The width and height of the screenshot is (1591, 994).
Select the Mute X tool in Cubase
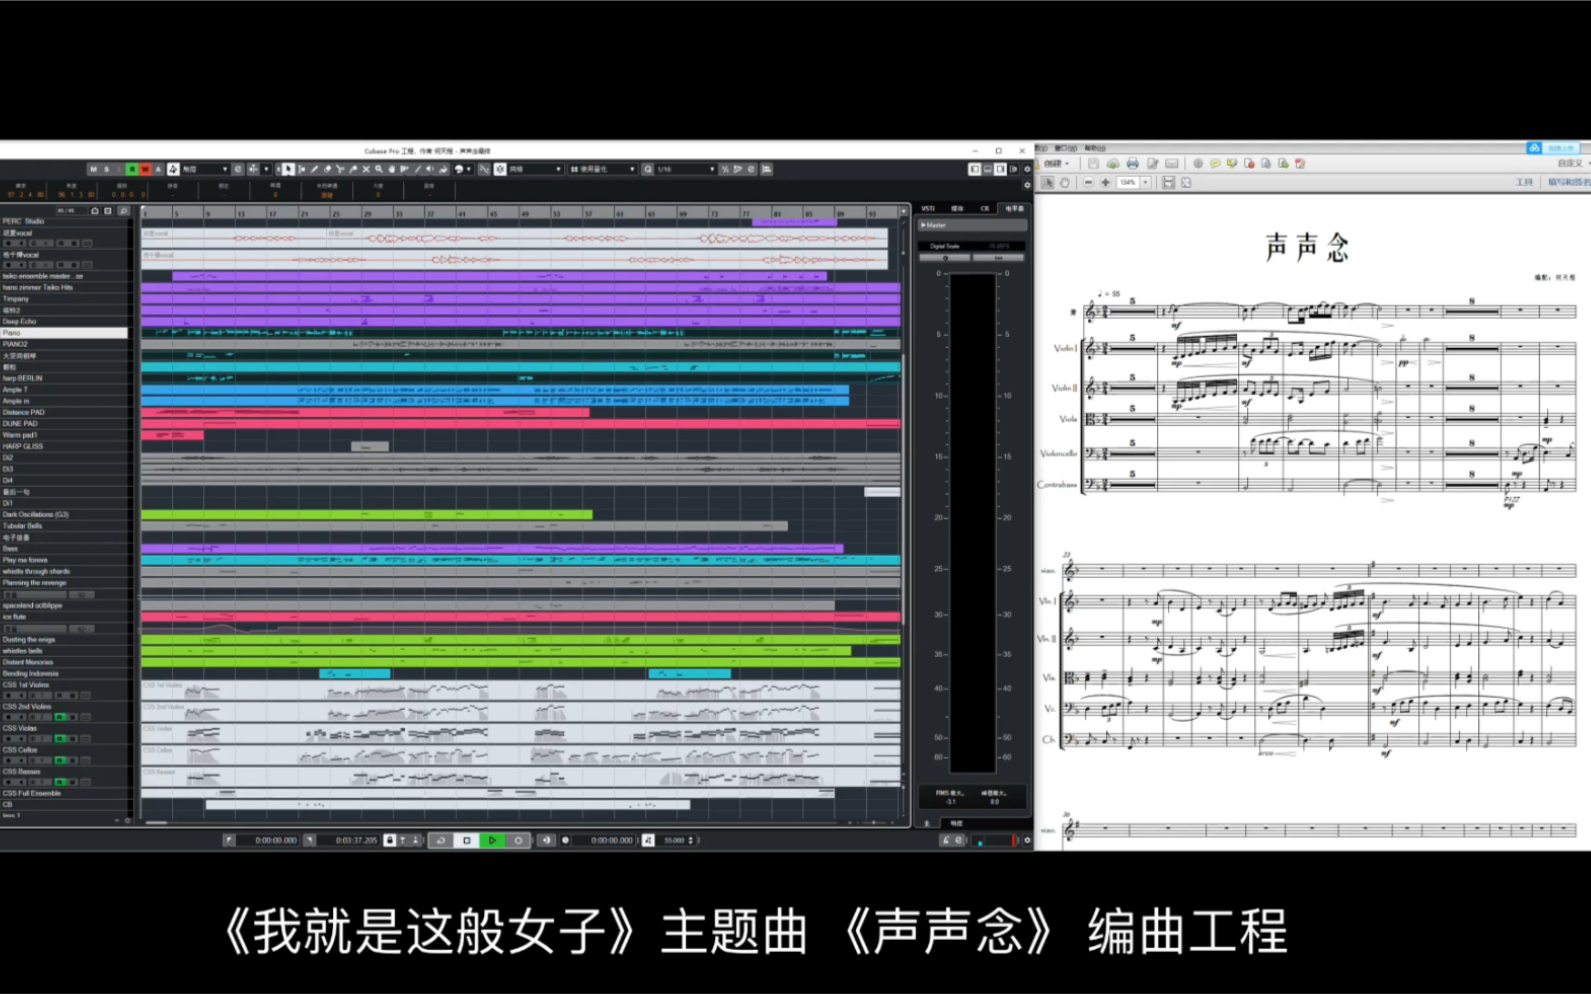point(366,169)
